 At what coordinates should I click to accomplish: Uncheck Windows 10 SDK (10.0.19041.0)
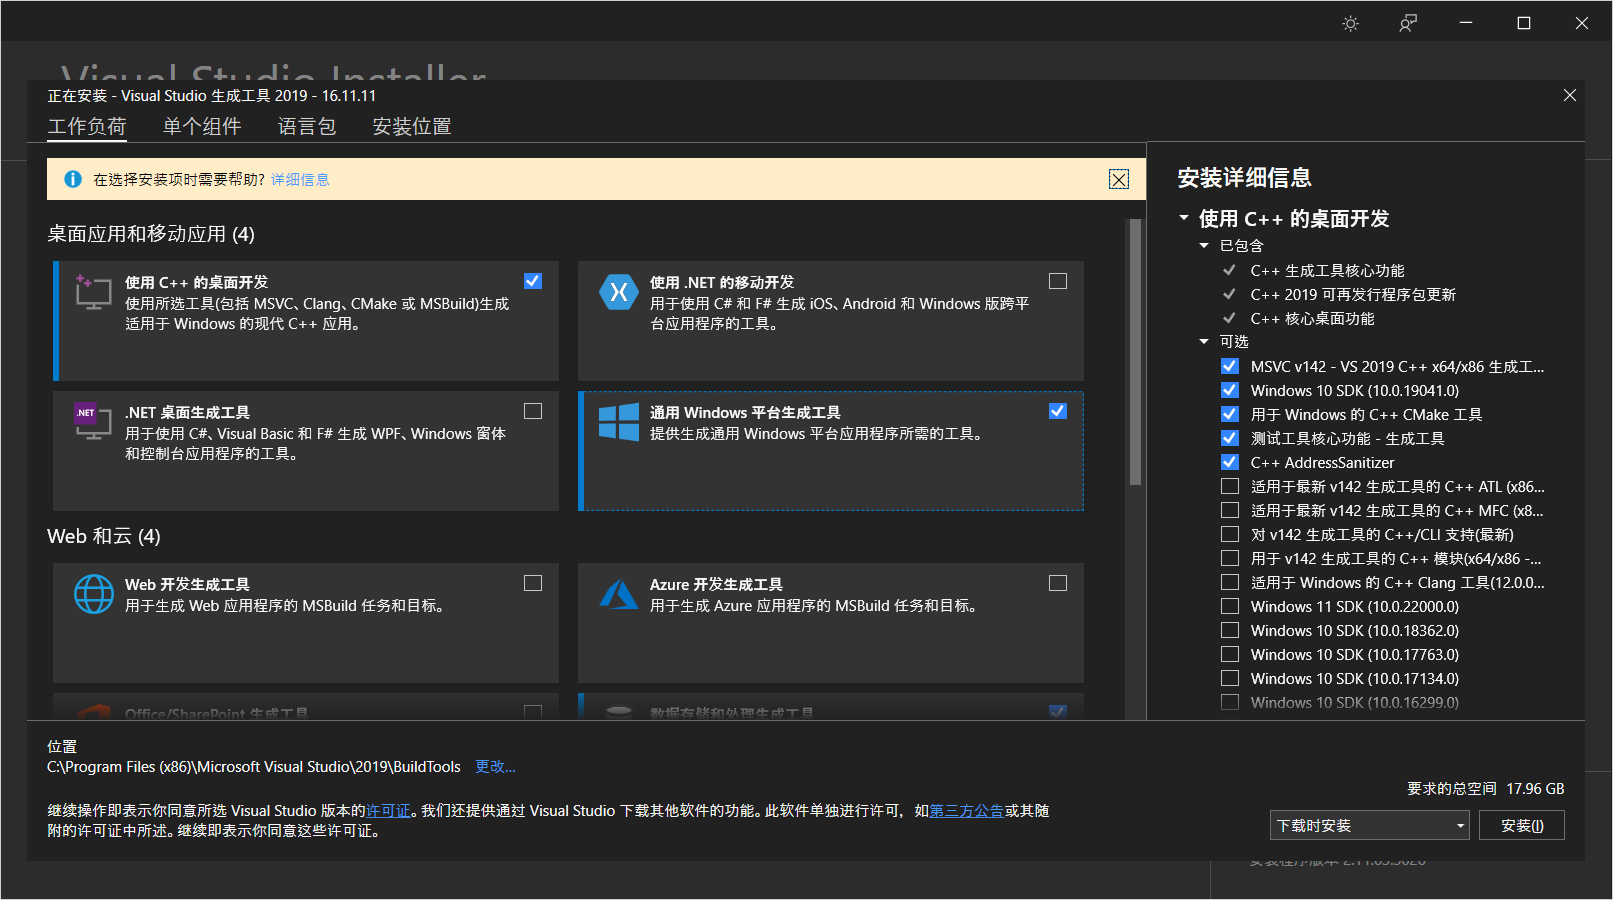[x=1230, y=390]
